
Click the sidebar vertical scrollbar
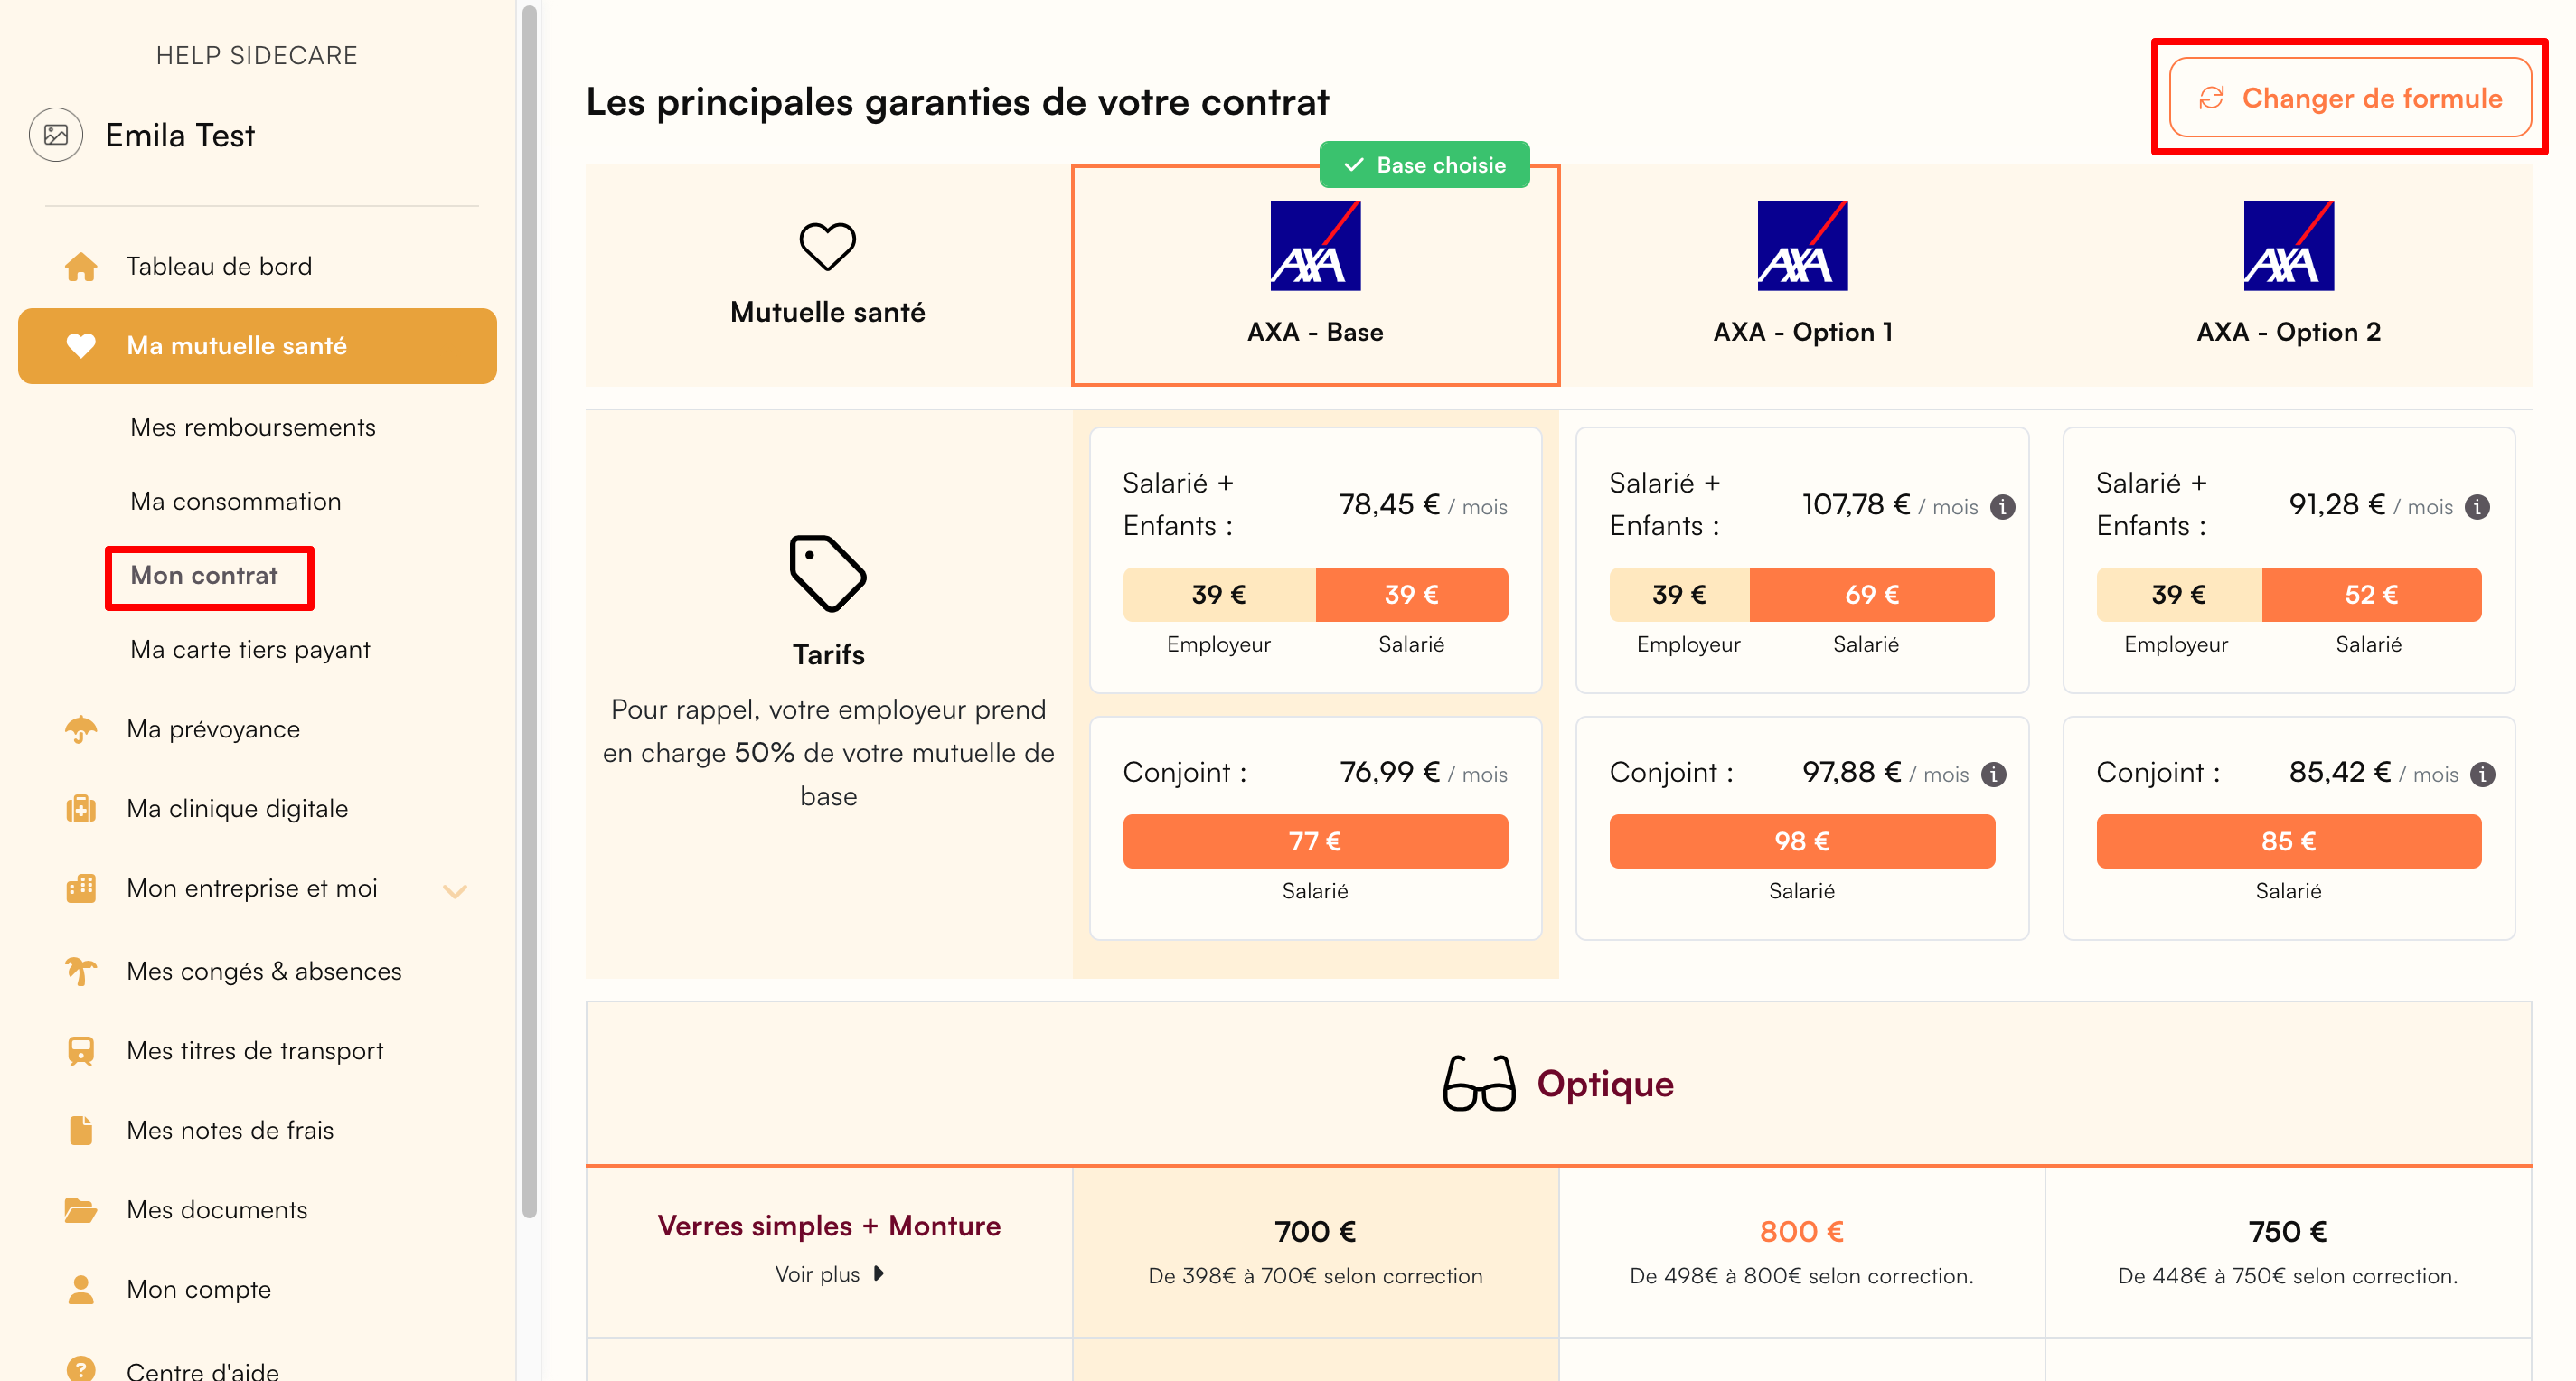pyautogui.click(x=529, y=610)
